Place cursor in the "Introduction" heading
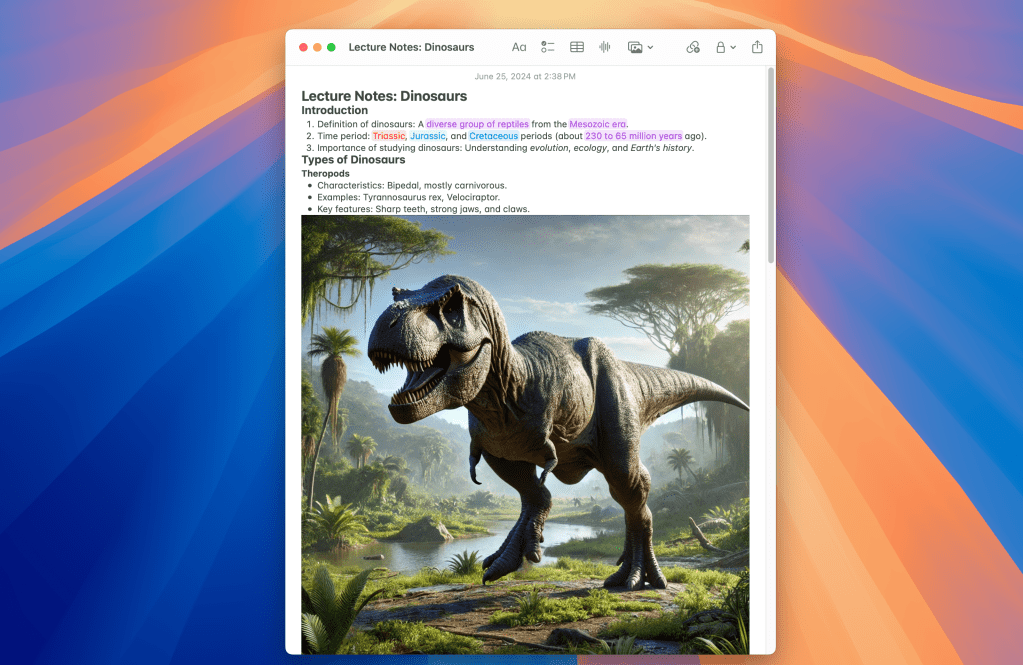This screenshot has width=1023, height=665. click(334, 111)
